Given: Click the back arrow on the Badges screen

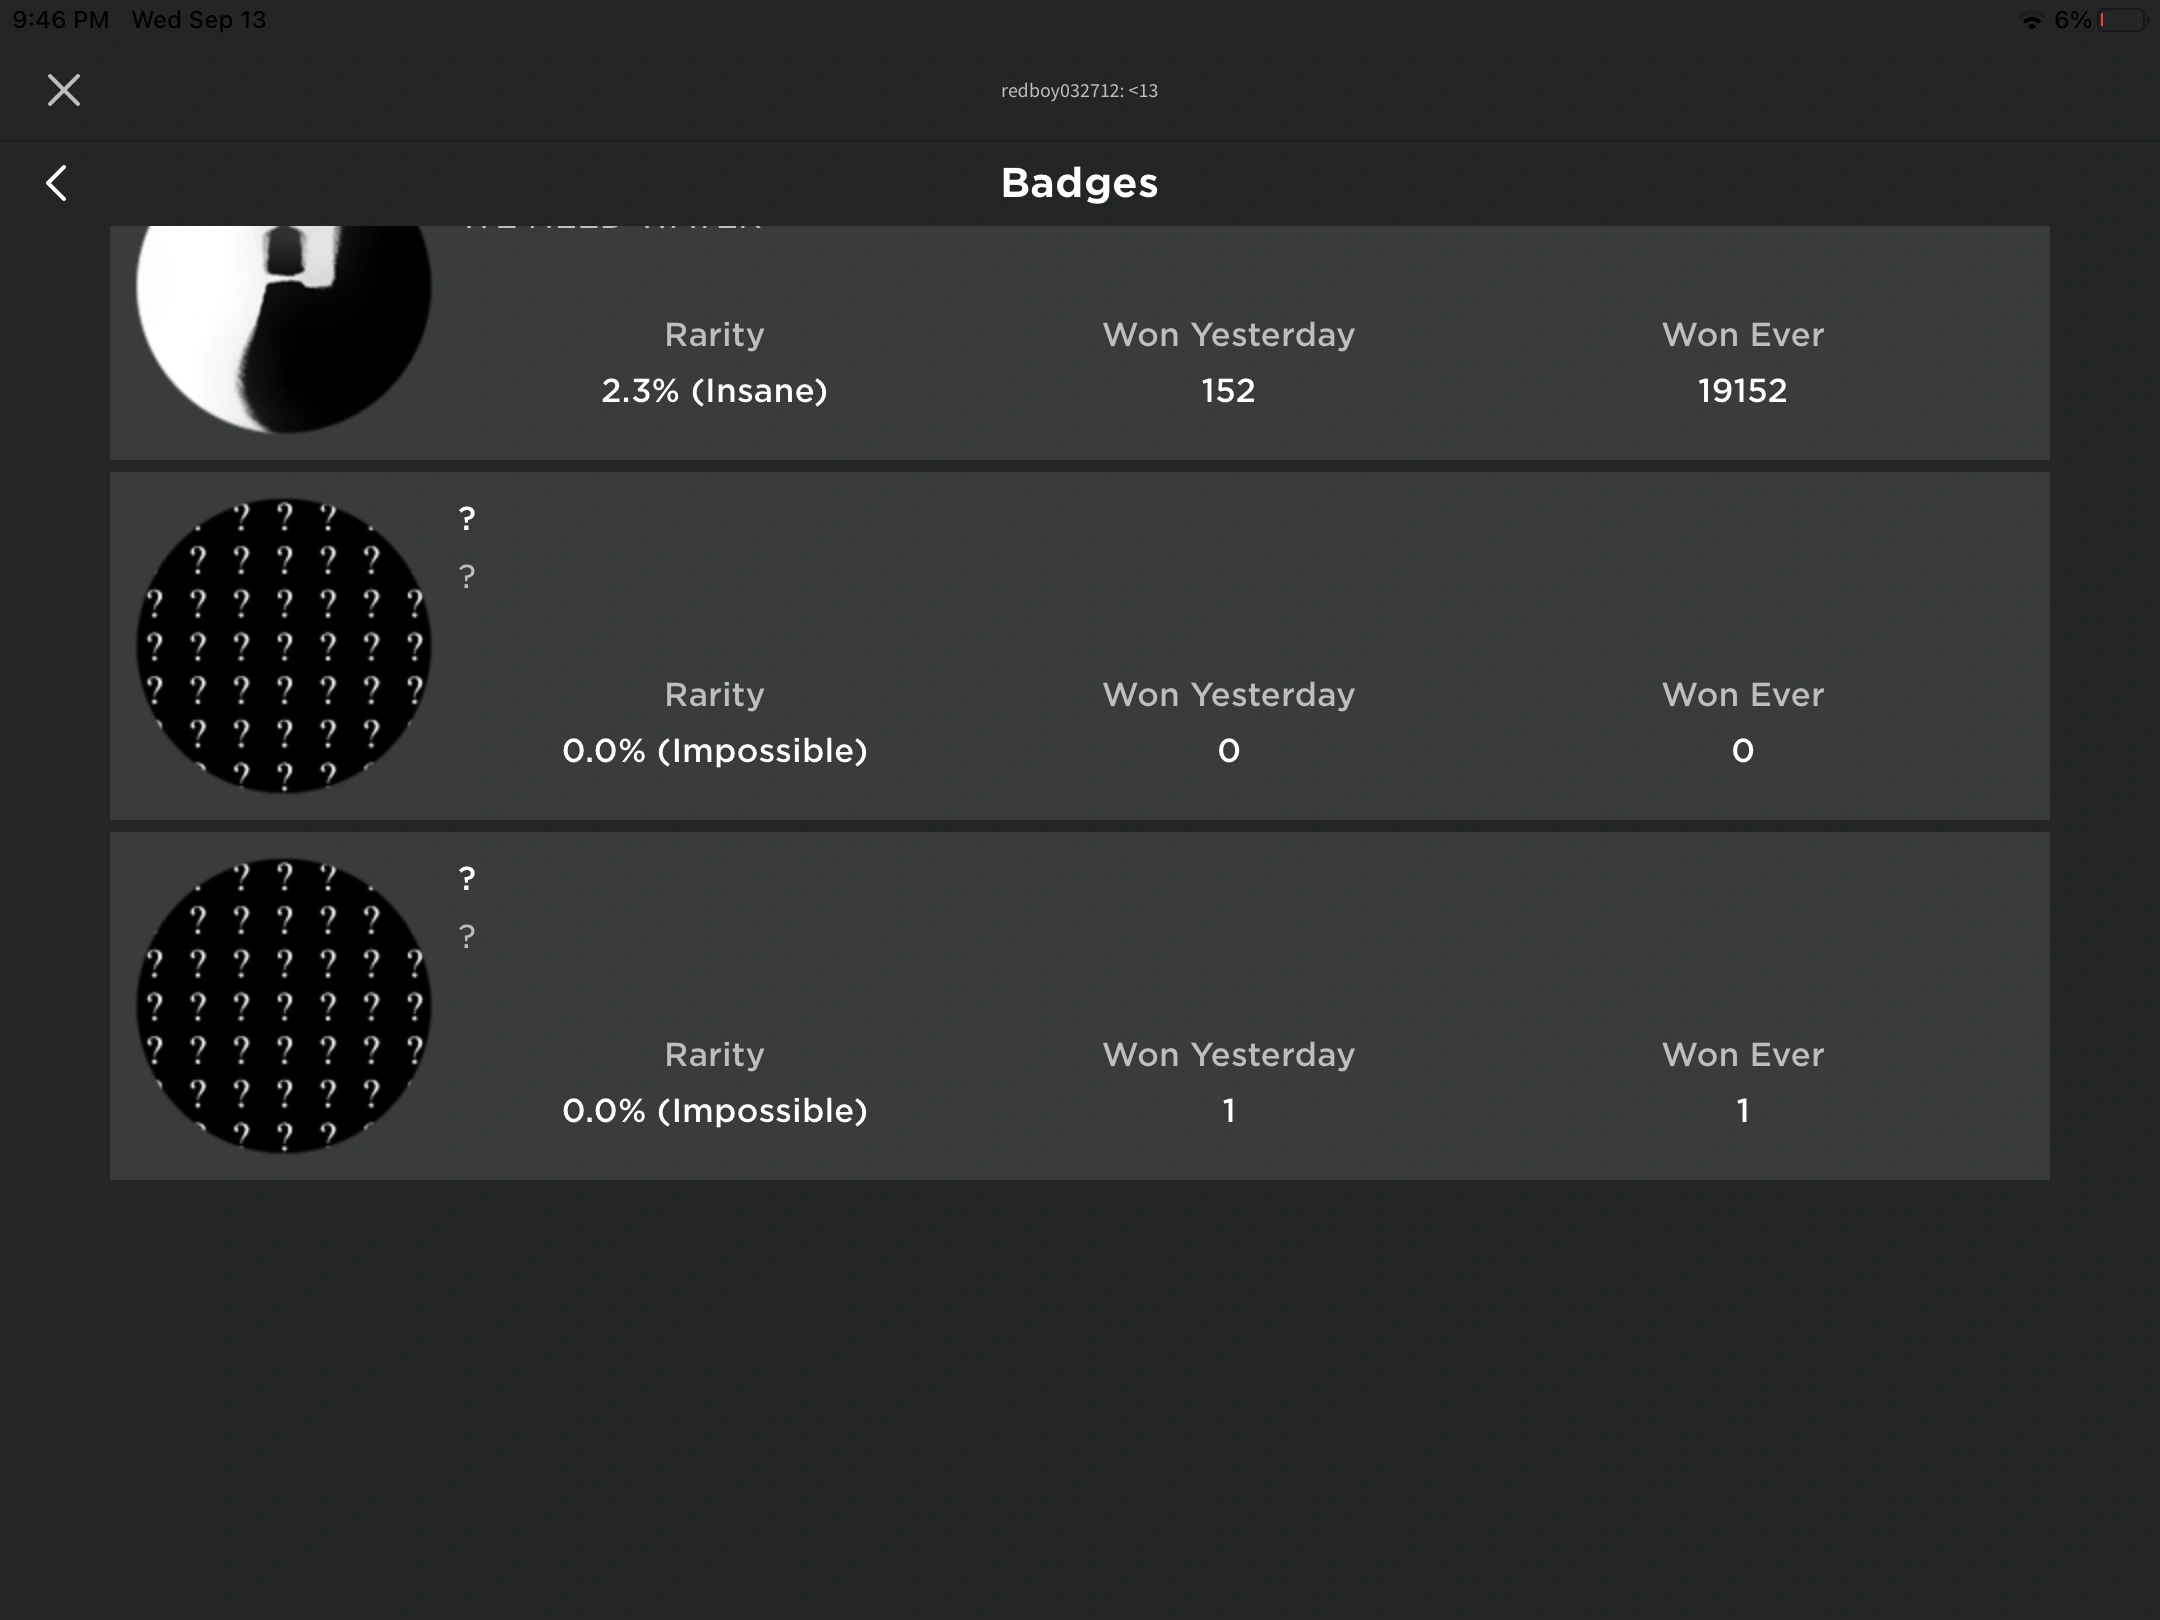Looking at the screenshot, I should [57, 182].
